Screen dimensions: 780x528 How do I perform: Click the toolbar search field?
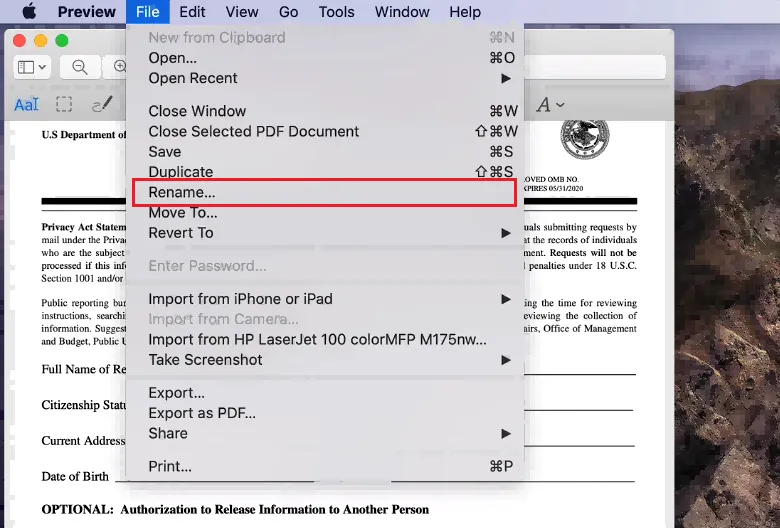click(x=594, y=67)
